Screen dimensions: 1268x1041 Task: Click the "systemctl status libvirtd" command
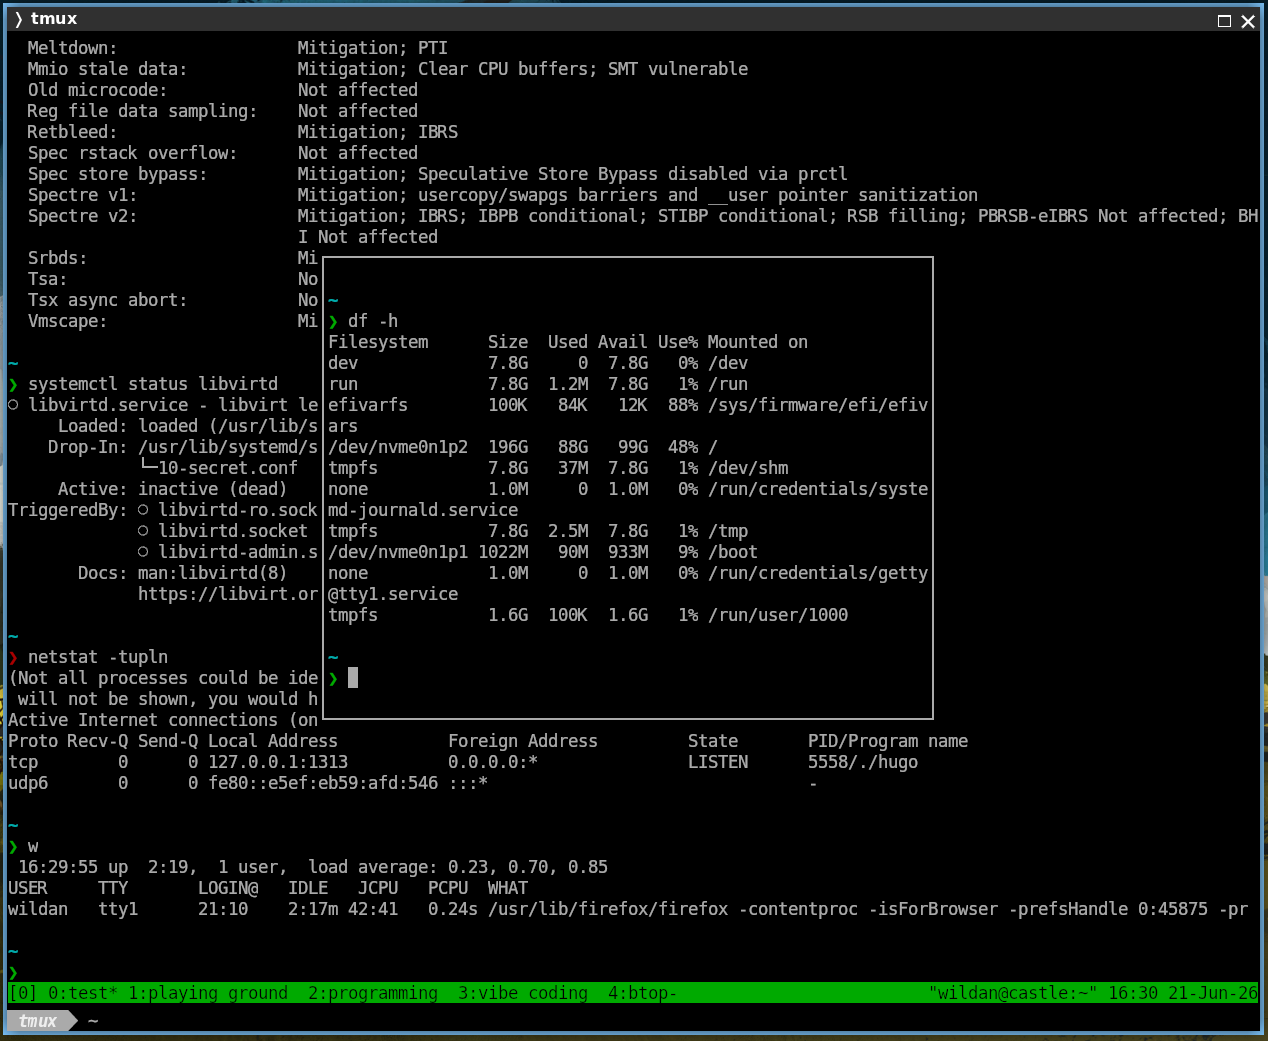click(153, 384)
